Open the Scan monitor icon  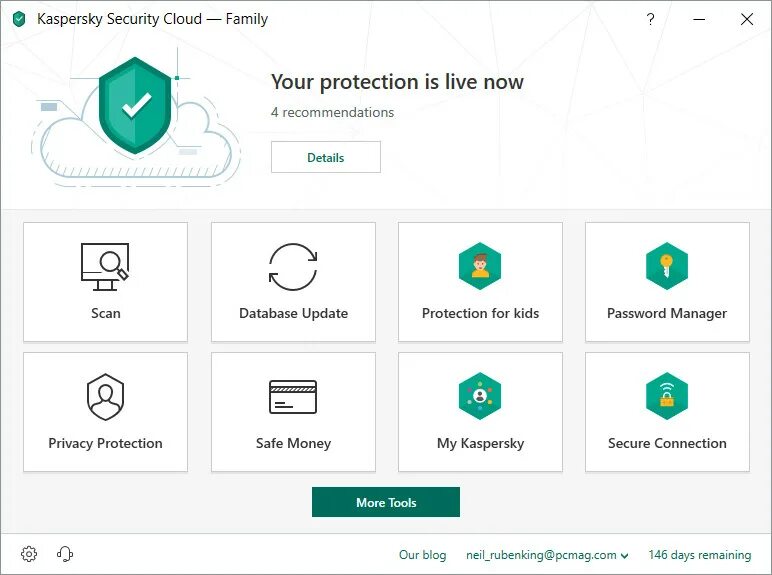click(105, 267)
